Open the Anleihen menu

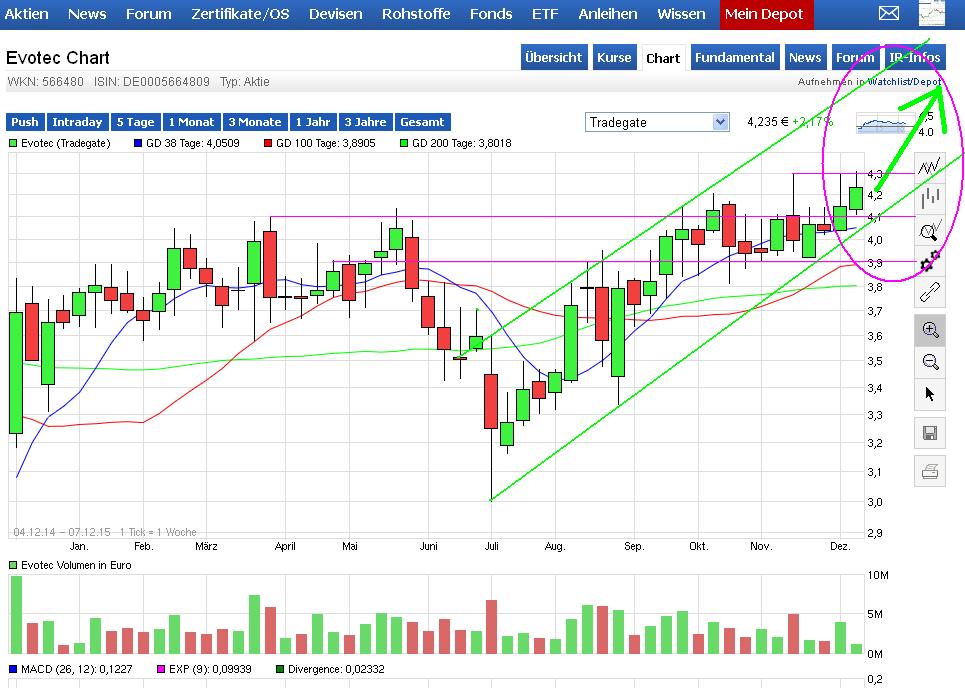coord(607,14)
